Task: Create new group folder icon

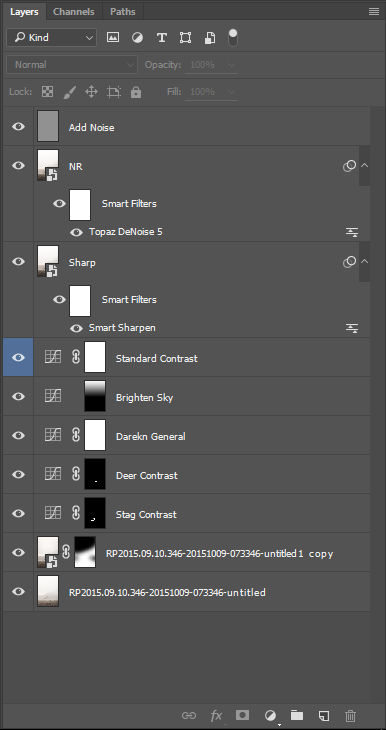Action: [x=297, y=715]
